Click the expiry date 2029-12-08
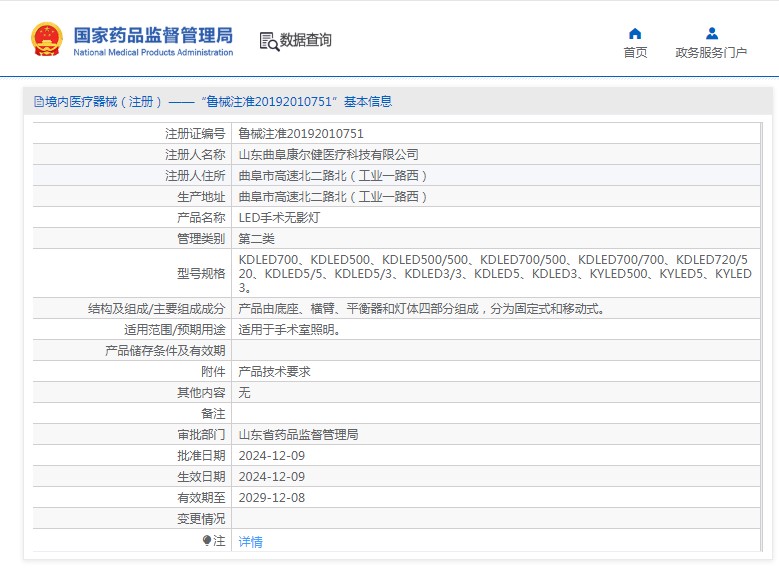779x578 pixels. (x=272, y=497)
